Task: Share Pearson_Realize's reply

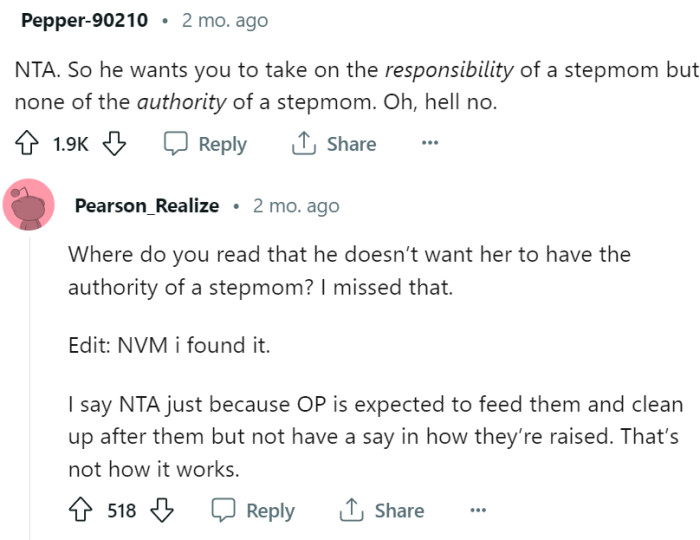Action: (381, 511)
